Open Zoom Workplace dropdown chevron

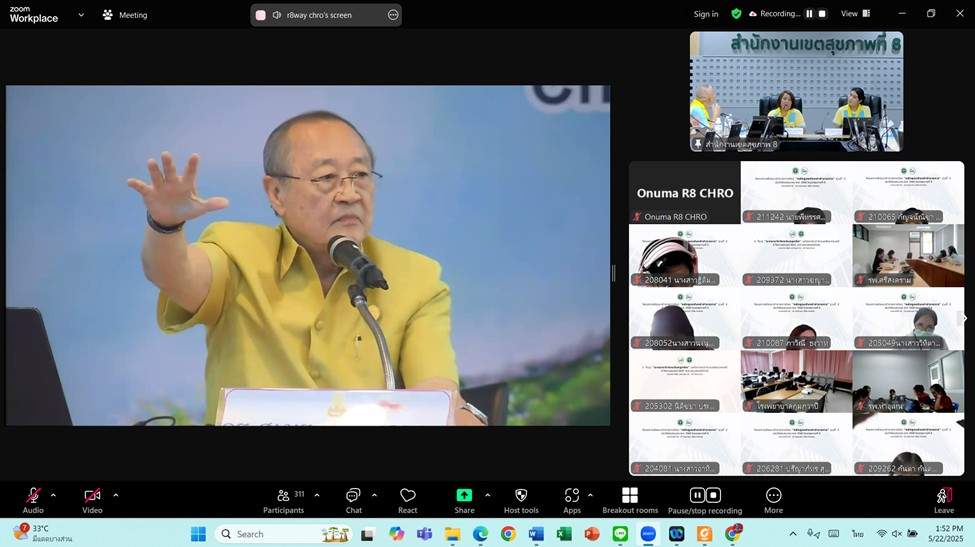pyautogui.click(x=81, y=15)
